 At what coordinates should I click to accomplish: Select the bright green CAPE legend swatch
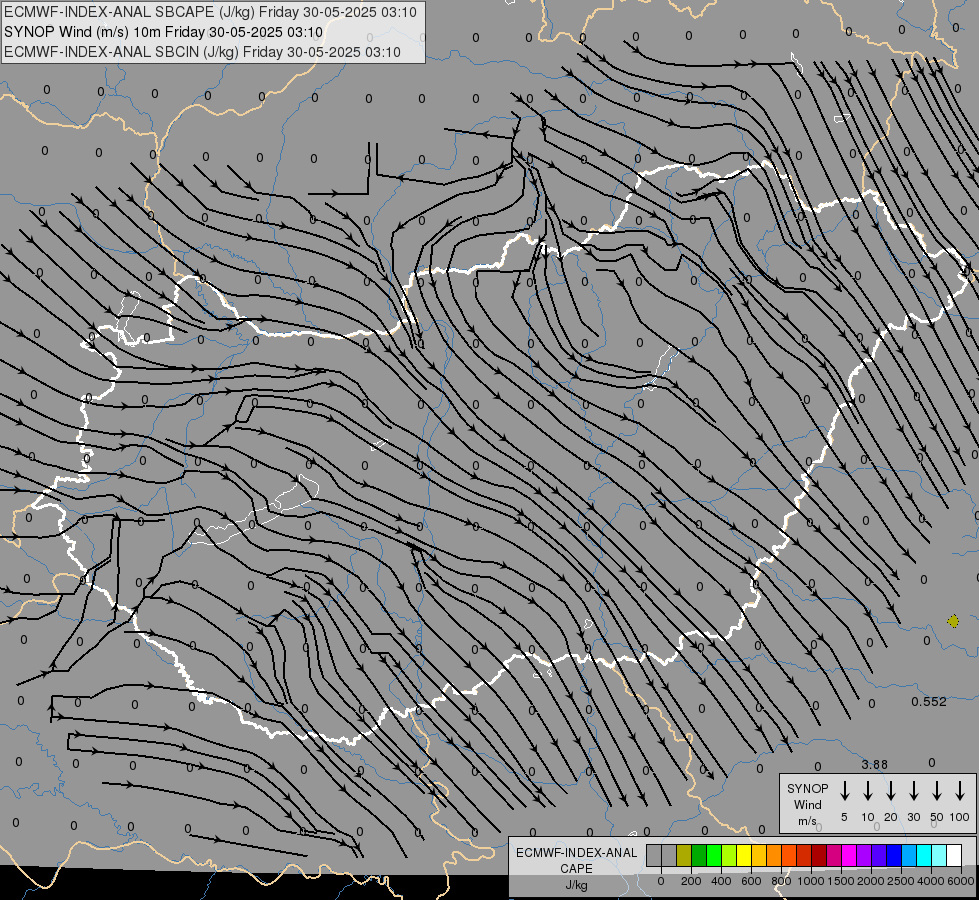(714, 856)
